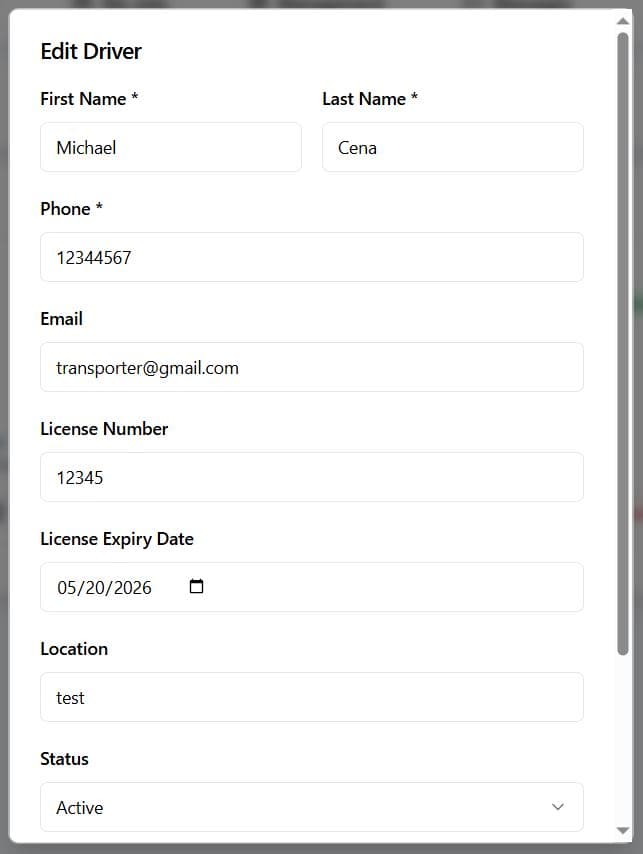Click the Email label
Image resolution: width=643 pixels, height=854 pixels.
[x=62, y=319]
